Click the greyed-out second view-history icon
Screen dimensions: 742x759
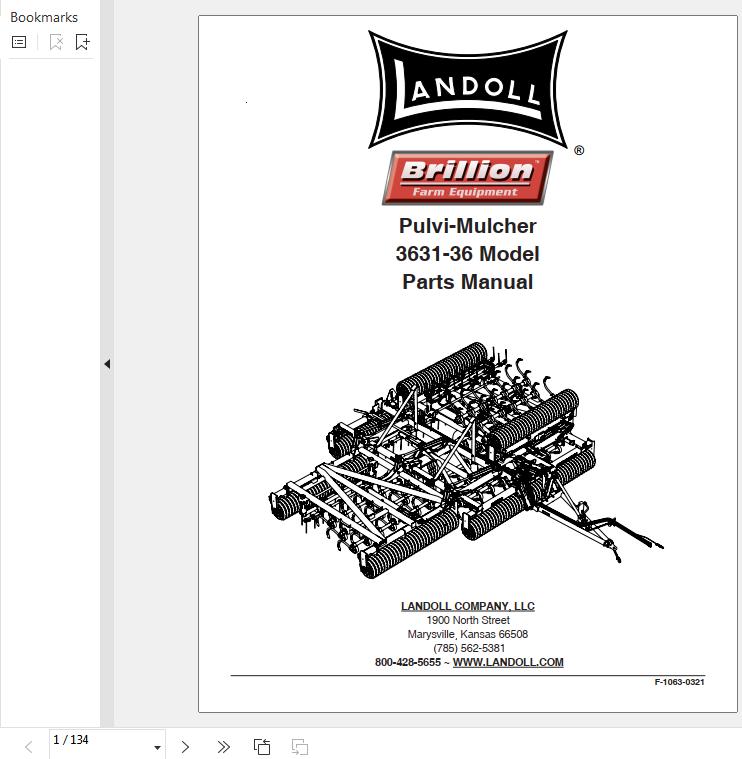tap(299, 747)
